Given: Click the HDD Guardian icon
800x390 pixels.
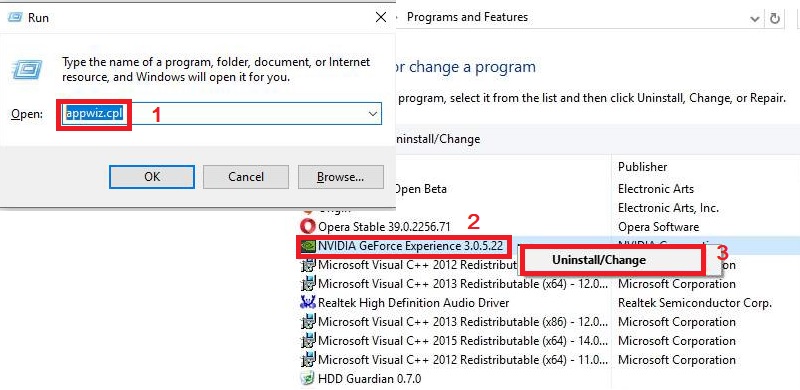Looking at the screenshot, I should (308, 379).
